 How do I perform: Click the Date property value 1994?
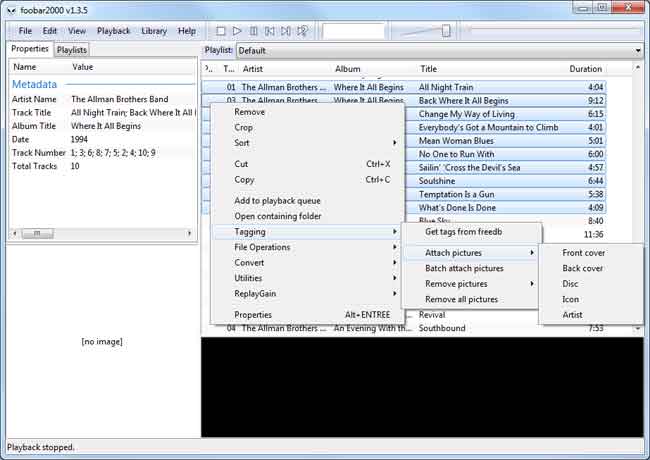tap(79, 140)
